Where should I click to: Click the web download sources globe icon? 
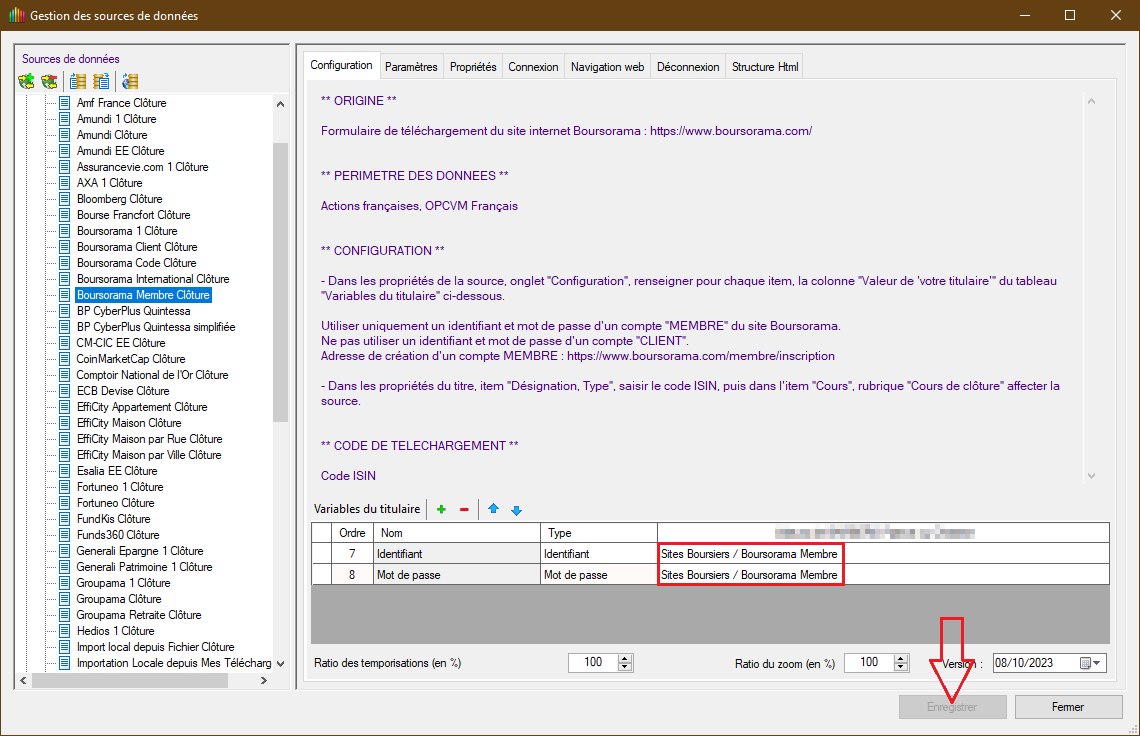coord(129,81)
